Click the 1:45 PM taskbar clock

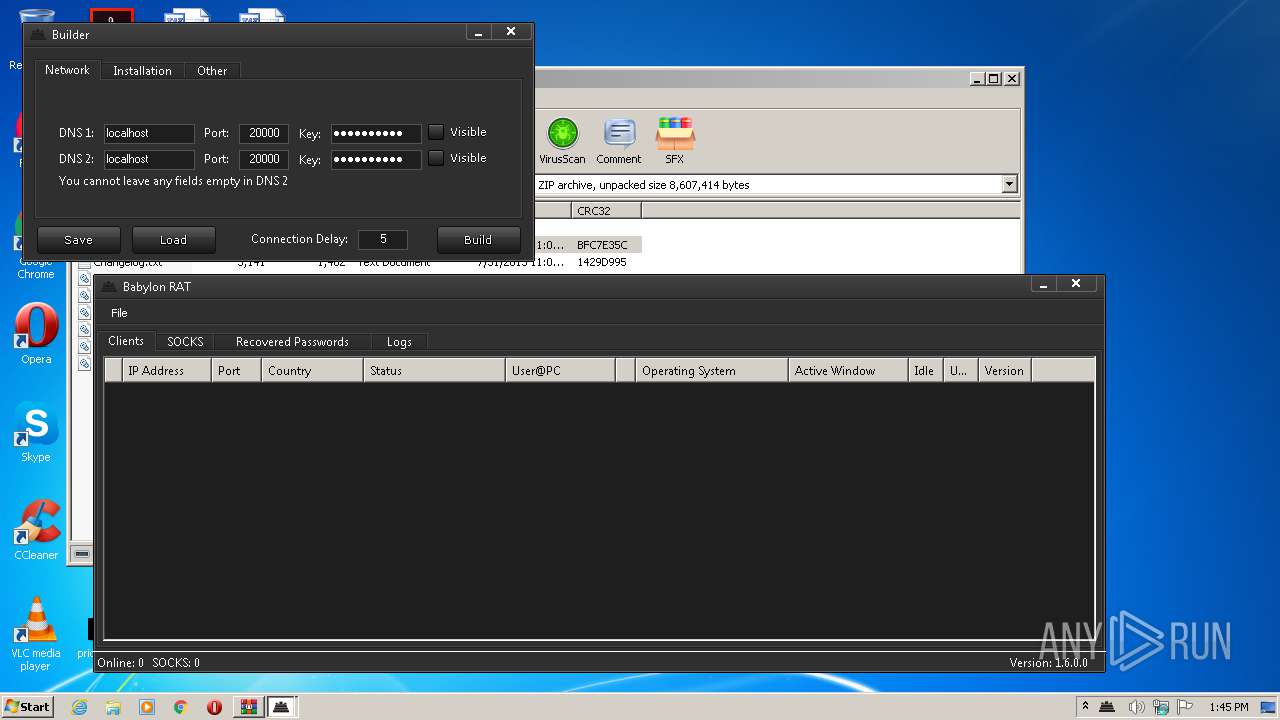[1228, 707]
